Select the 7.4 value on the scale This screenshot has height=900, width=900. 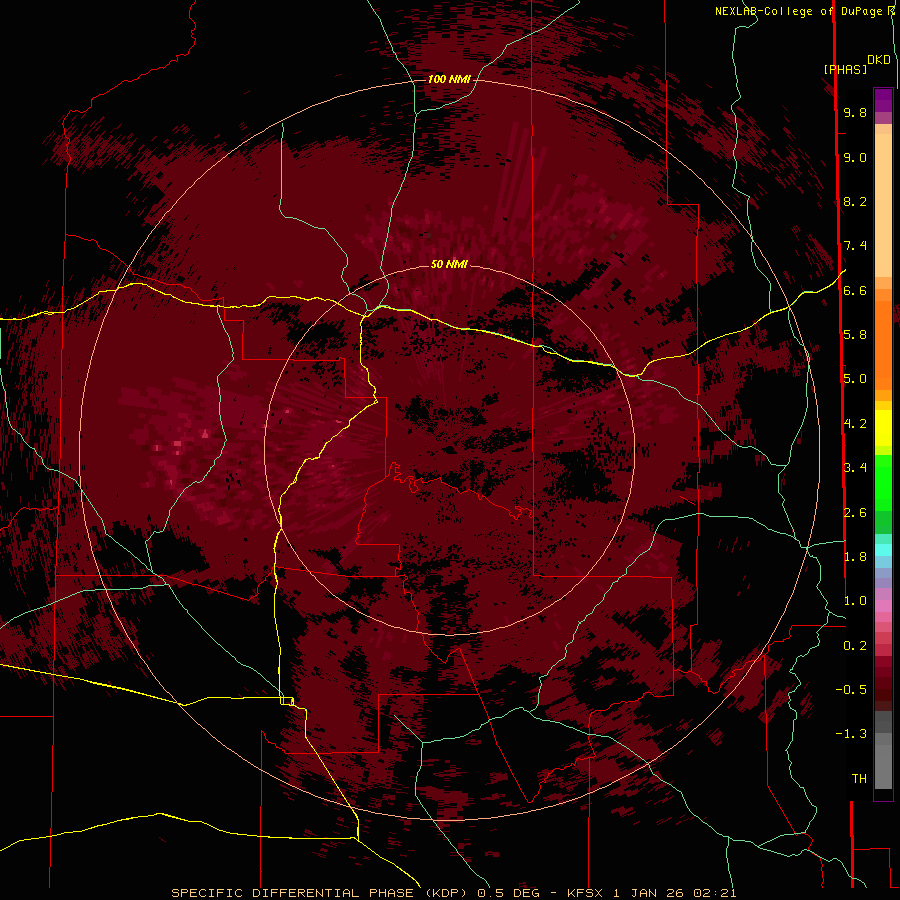click(855, 246)
